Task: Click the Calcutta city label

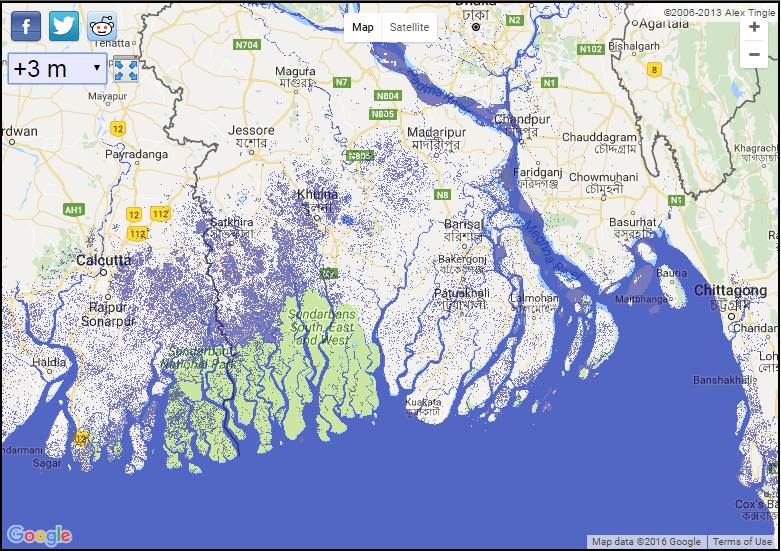Action: point(104,260)
